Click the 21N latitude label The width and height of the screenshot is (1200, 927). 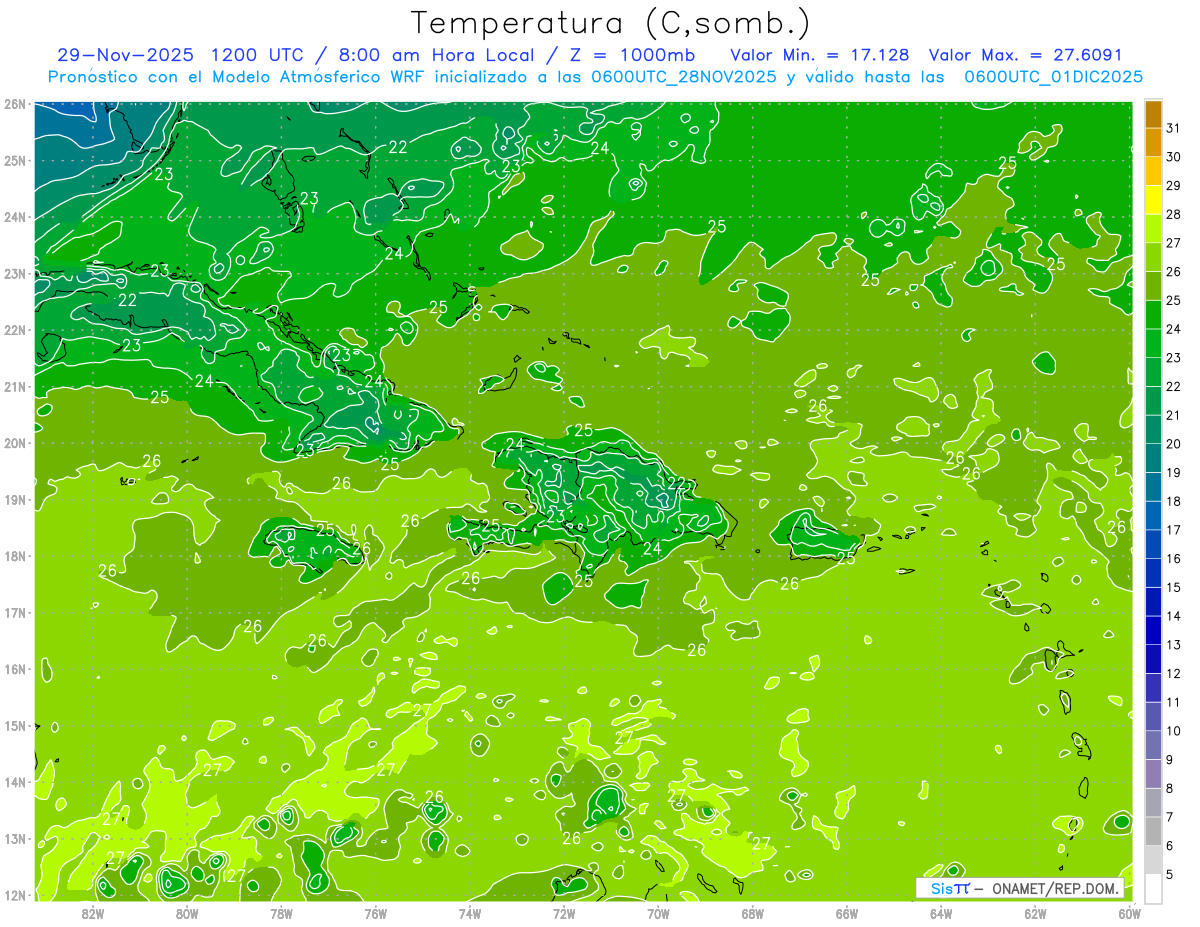[15, 386]
